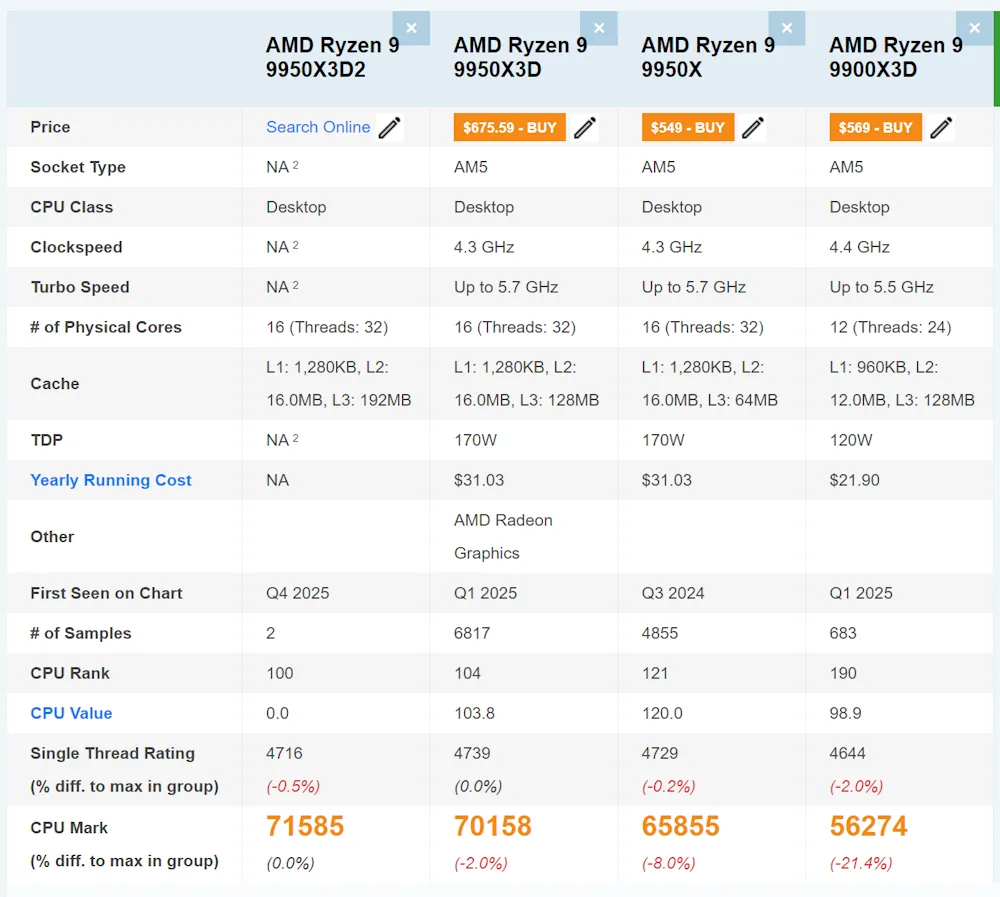
Task: Click the CPU Mark score 56274
Action: pos(868,826)
